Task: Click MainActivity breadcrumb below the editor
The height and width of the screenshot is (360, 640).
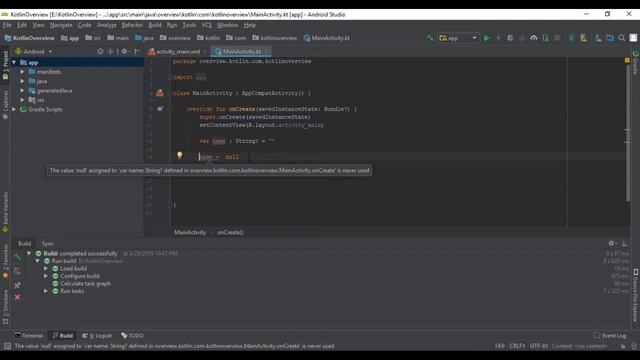Action: pyautogui.click(x=190, y=232)
